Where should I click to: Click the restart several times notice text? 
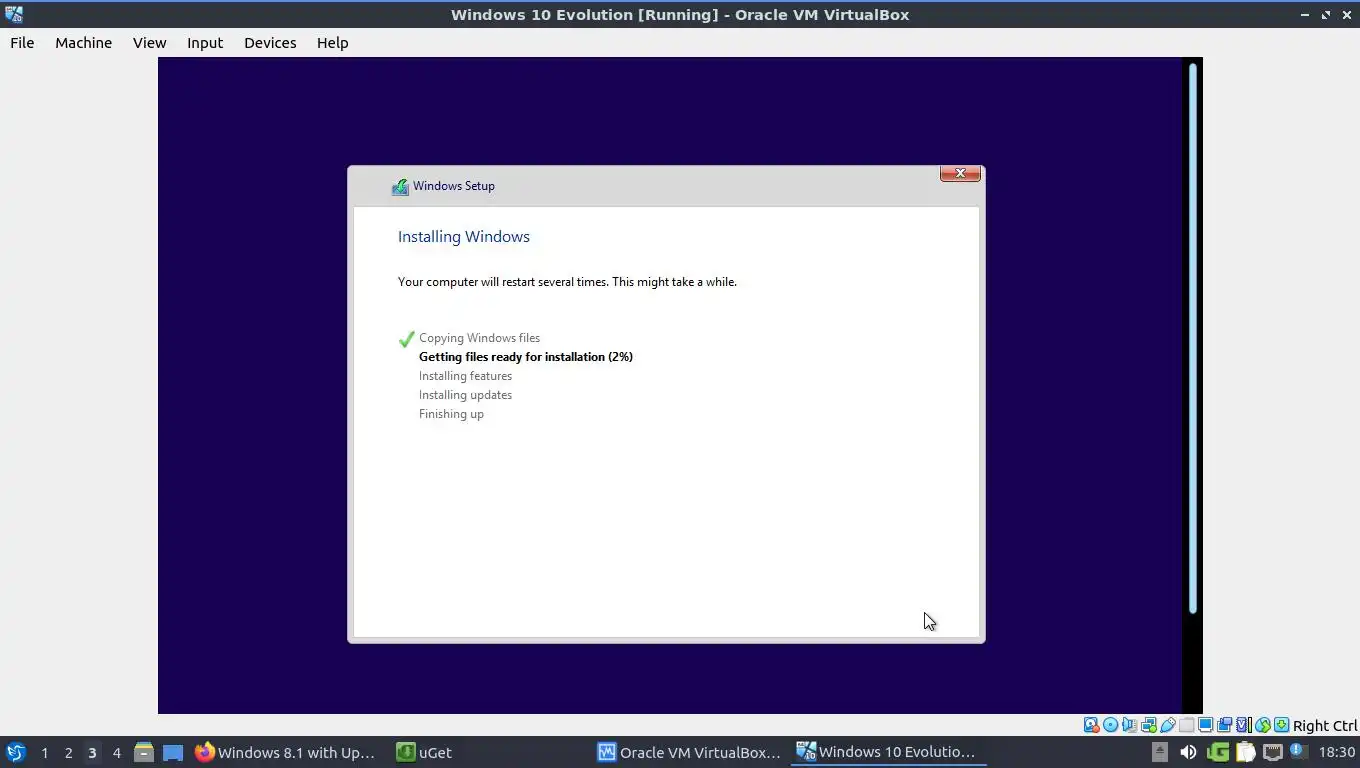567,282
